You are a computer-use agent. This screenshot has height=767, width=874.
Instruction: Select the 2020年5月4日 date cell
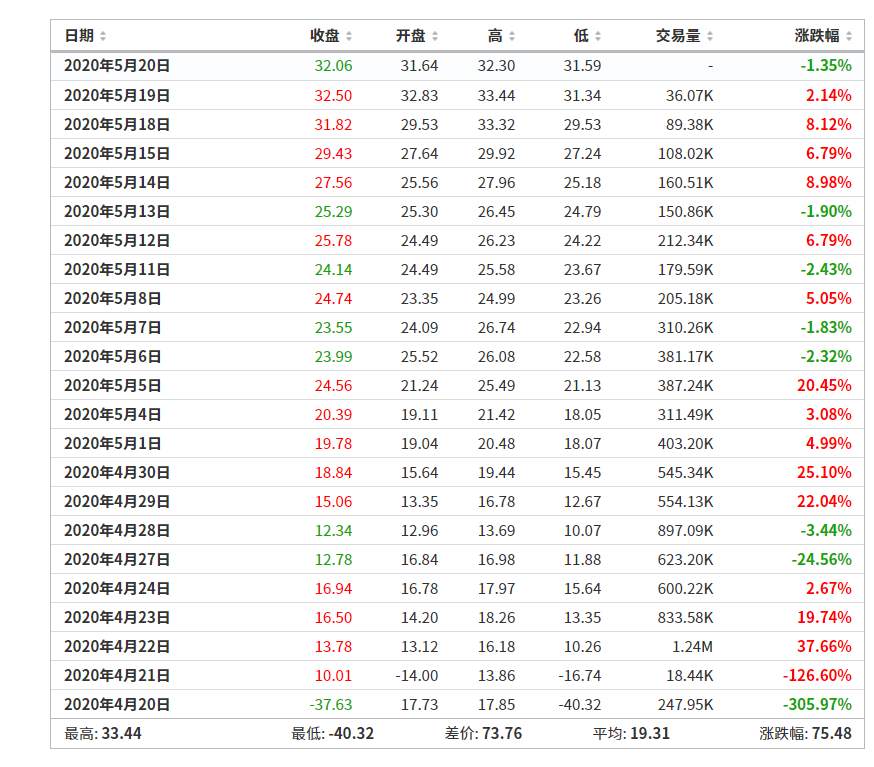(113, 414)
